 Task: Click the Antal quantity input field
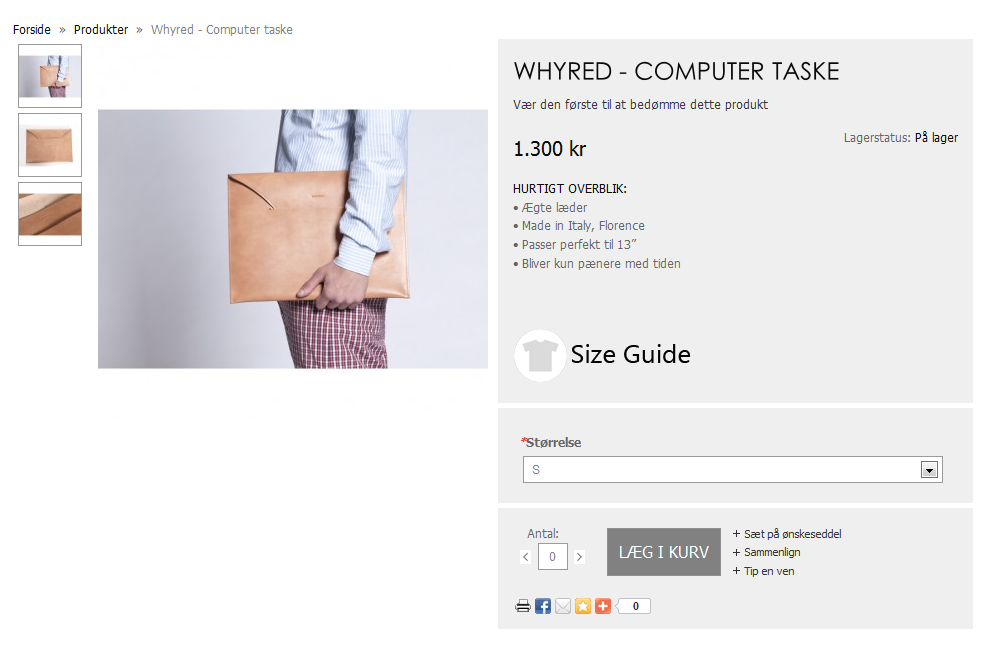(x=553, y=556)
